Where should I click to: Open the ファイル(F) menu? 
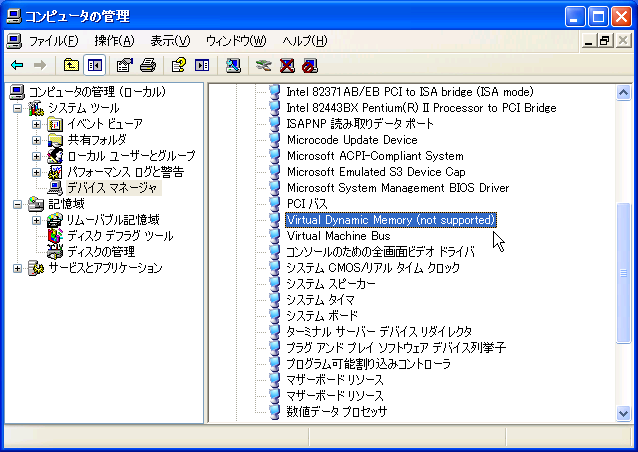click(x=53, y=41)
